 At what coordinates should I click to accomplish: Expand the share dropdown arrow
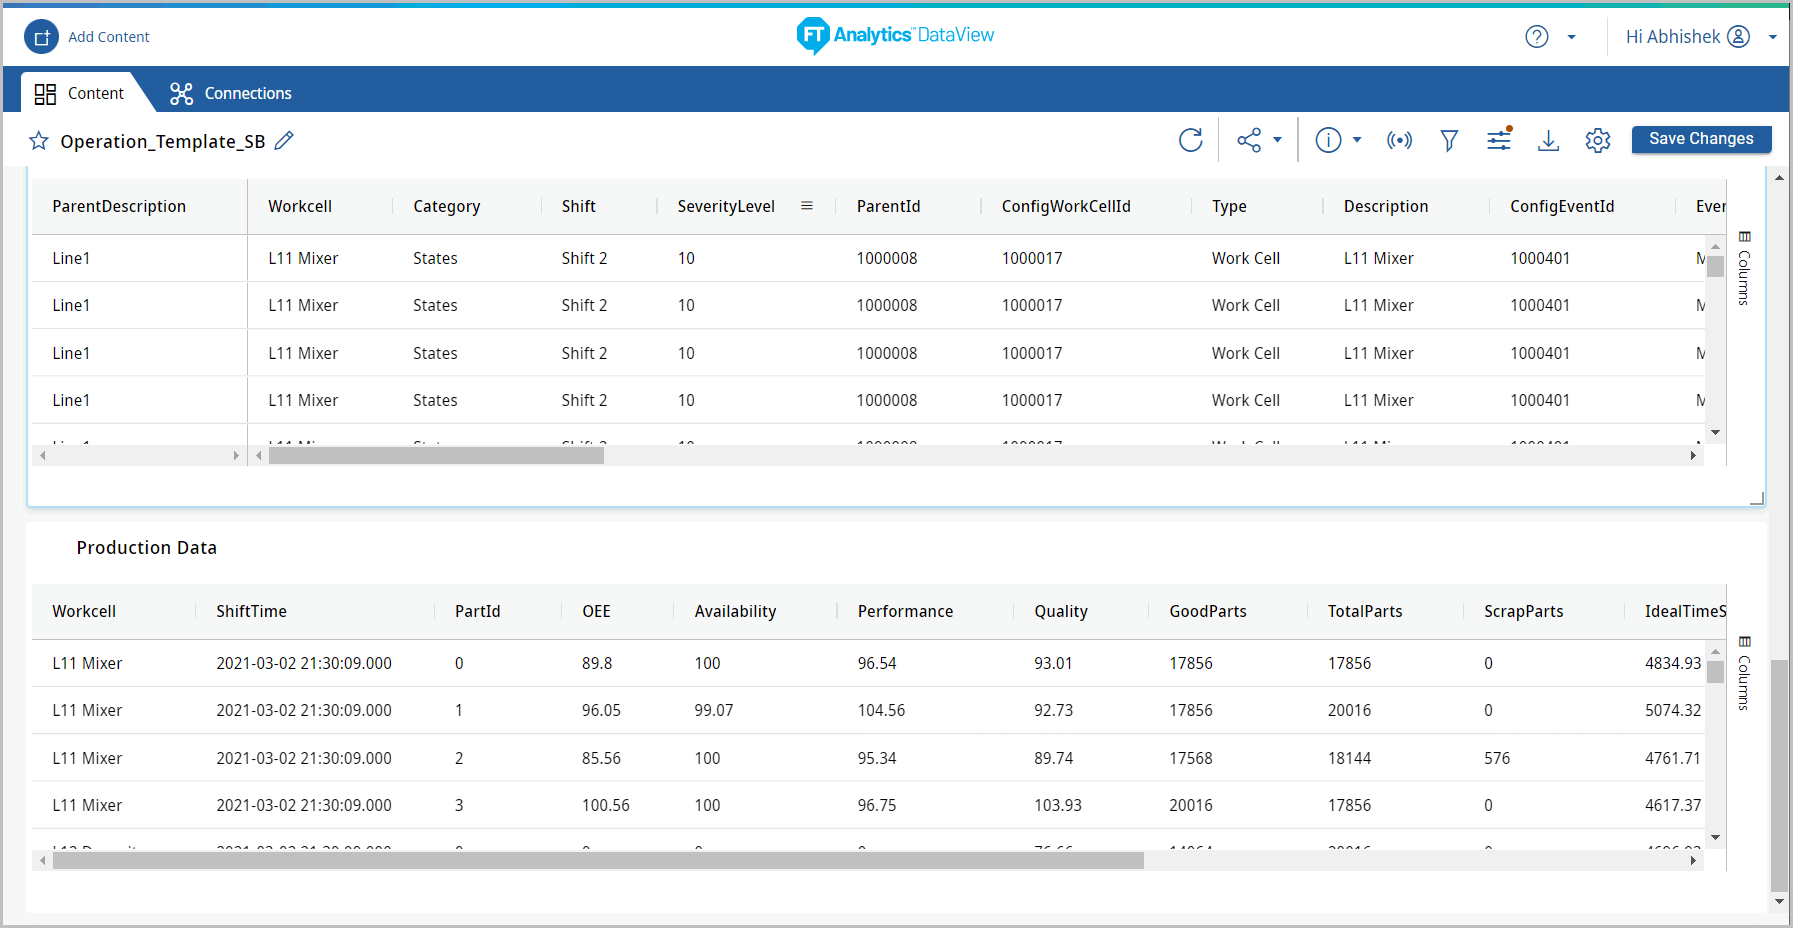1277,140
